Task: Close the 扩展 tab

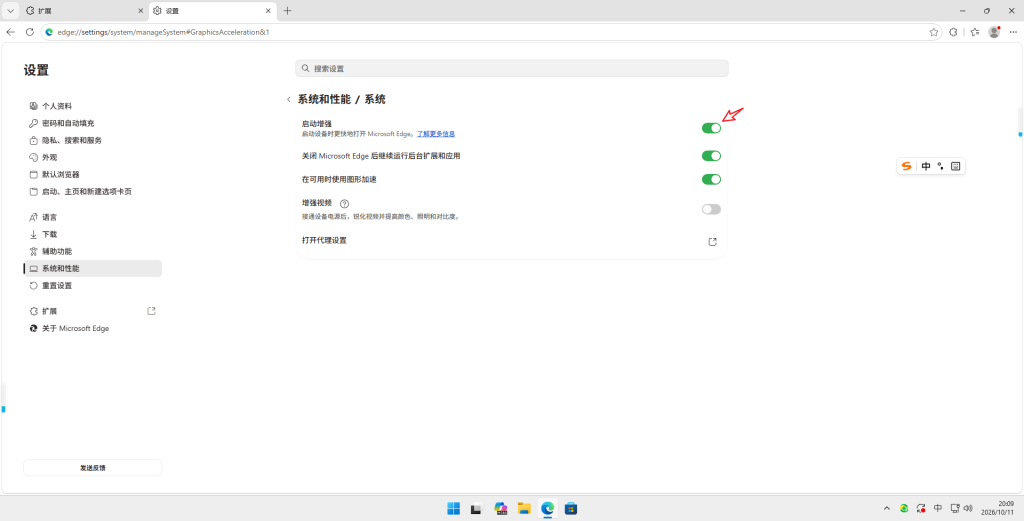Action: coord(140,11)
